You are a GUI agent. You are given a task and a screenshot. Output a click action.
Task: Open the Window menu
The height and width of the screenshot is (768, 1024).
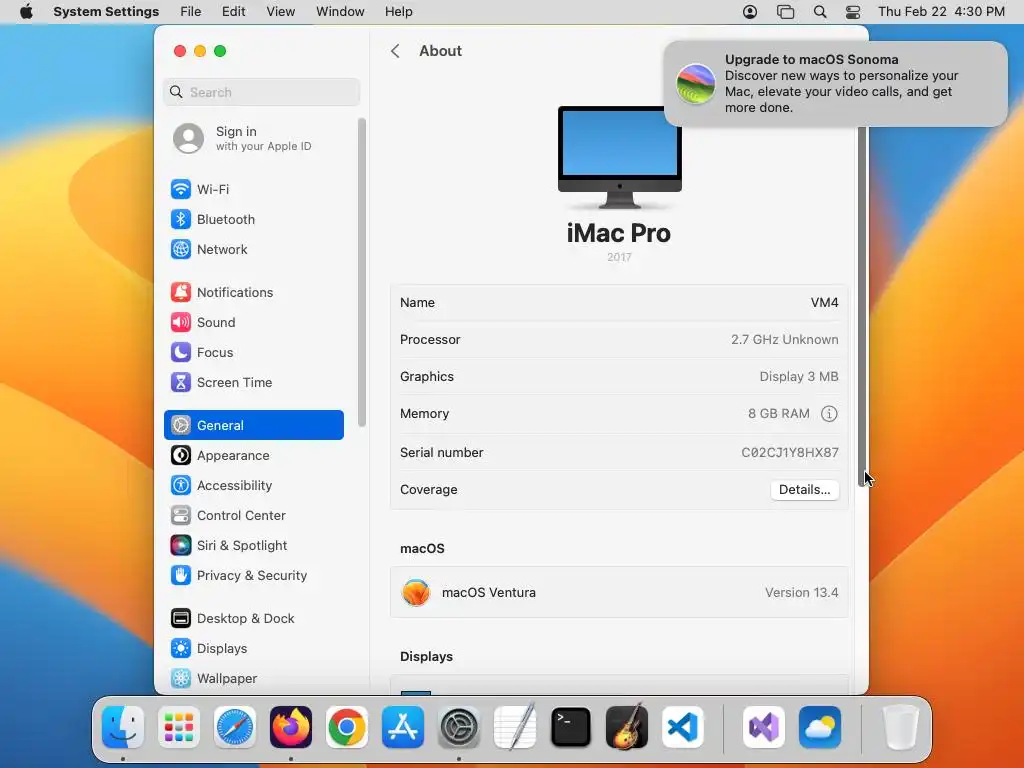pos(340,12)
